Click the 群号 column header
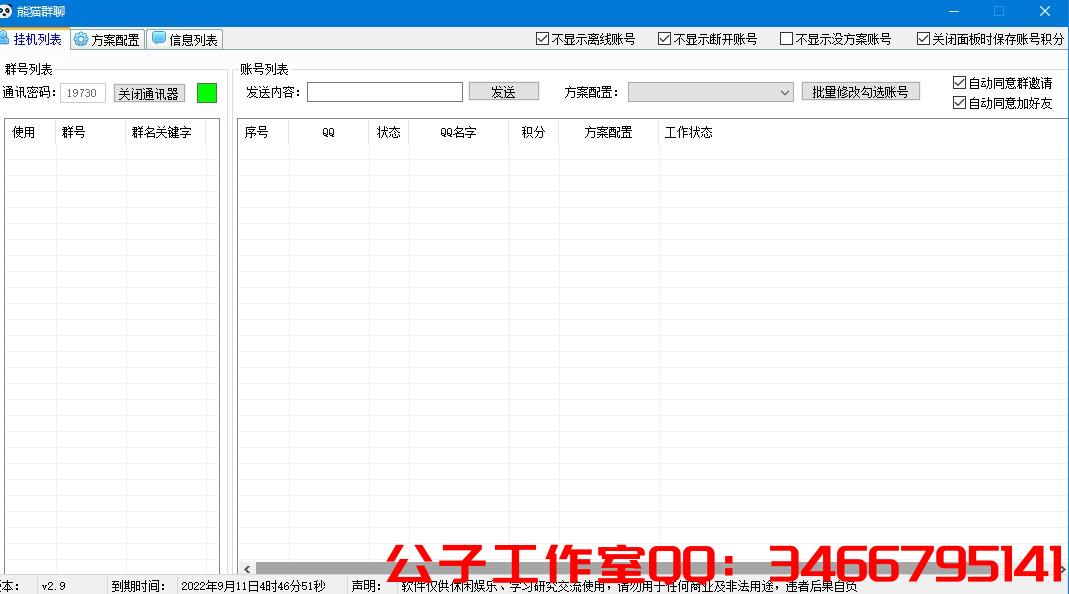Screen dimensions: 1069x594 90,132
